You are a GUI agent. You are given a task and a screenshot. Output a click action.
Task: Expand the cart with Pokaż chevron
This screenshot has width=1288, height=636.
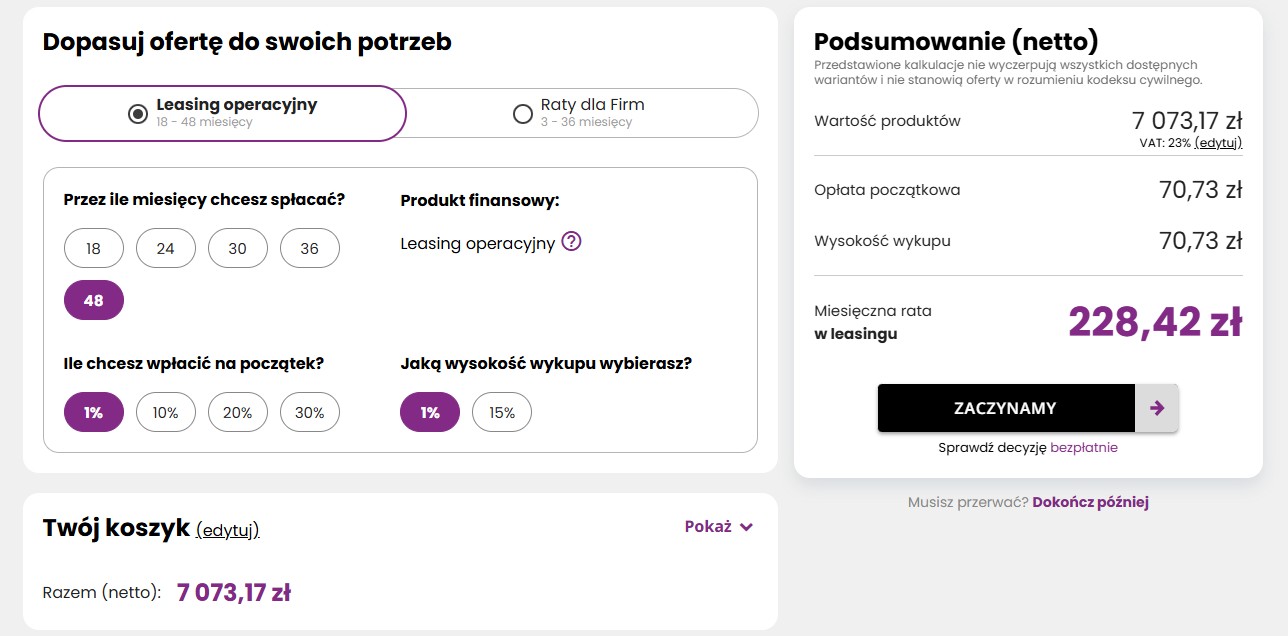click(719, 527)
